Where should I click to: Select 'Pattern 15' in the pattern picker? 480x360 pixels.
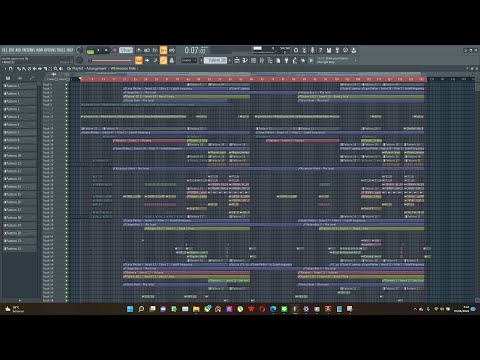20,194
